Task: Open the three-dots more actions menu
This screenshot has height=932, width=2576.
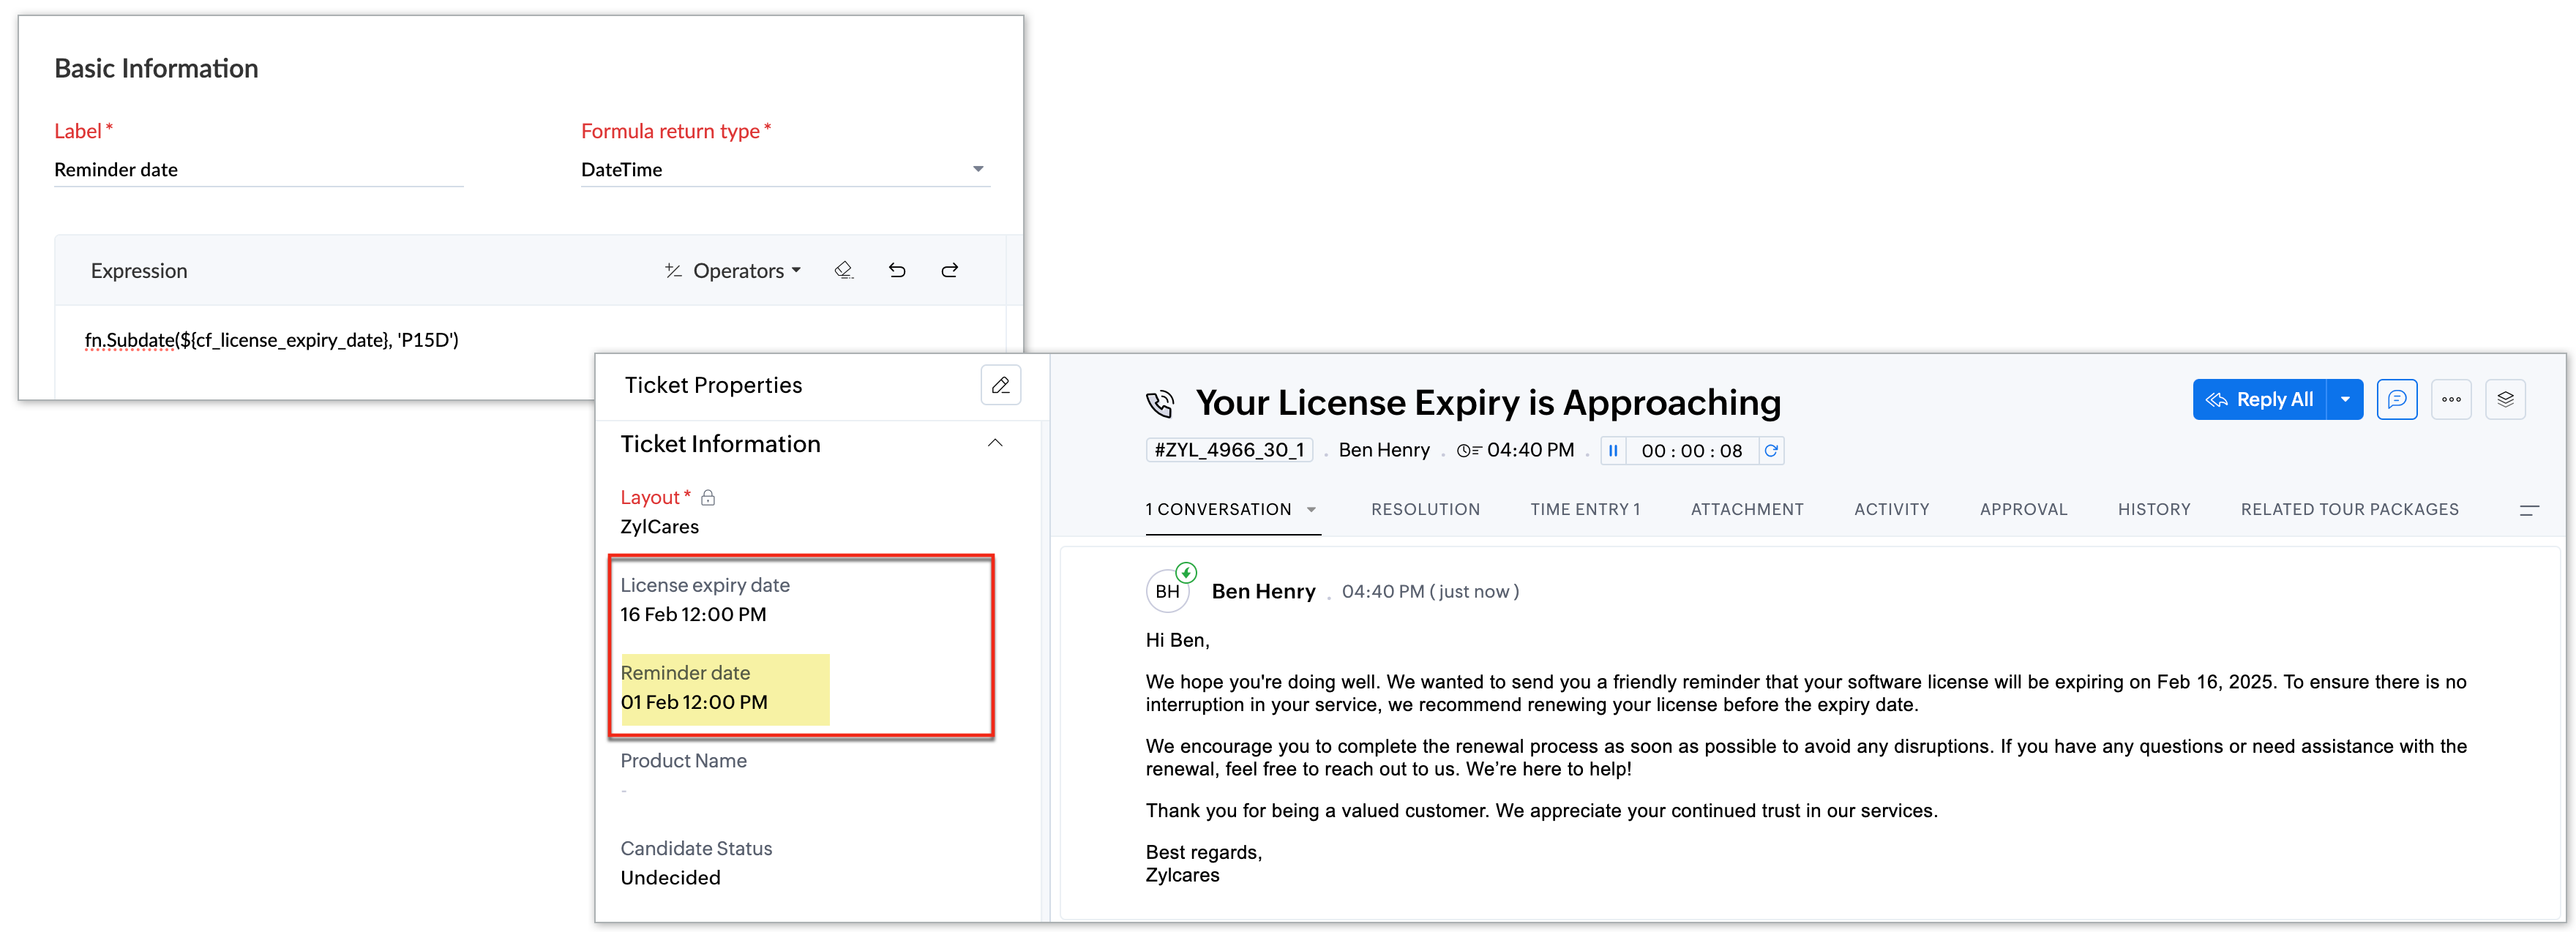Action: click(x=2451, y=399)
